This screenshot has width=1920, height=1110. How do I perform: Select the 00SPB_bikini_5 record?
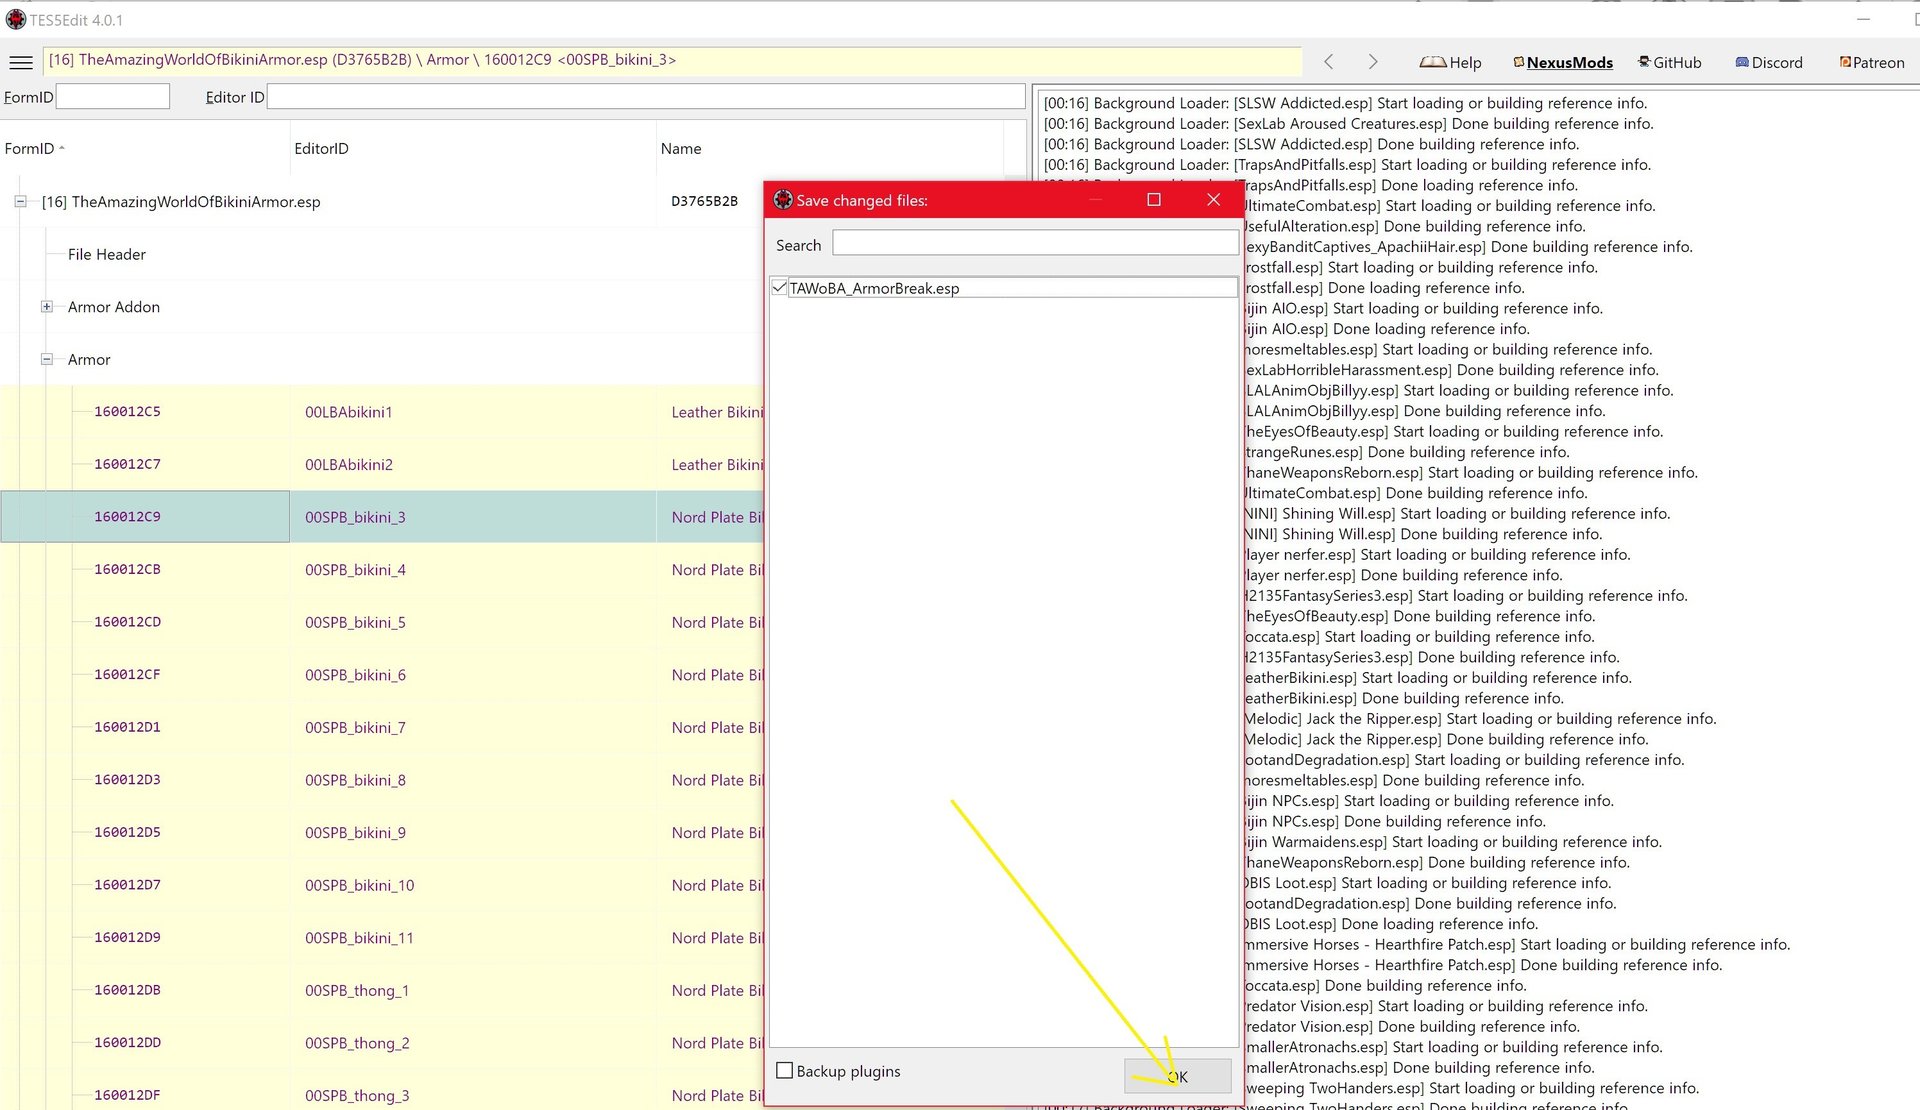click(x=355, y=622)
